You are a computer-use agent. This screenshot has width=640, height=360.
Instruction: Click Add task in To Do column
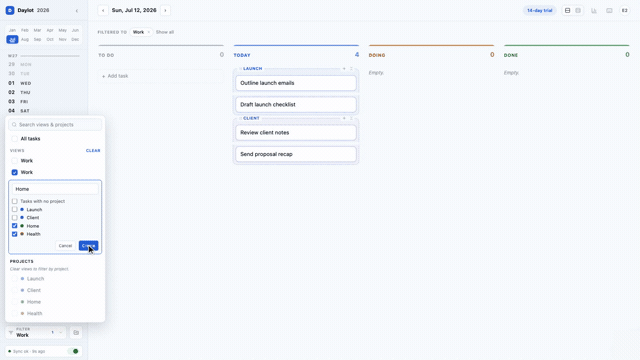(161, 76)
